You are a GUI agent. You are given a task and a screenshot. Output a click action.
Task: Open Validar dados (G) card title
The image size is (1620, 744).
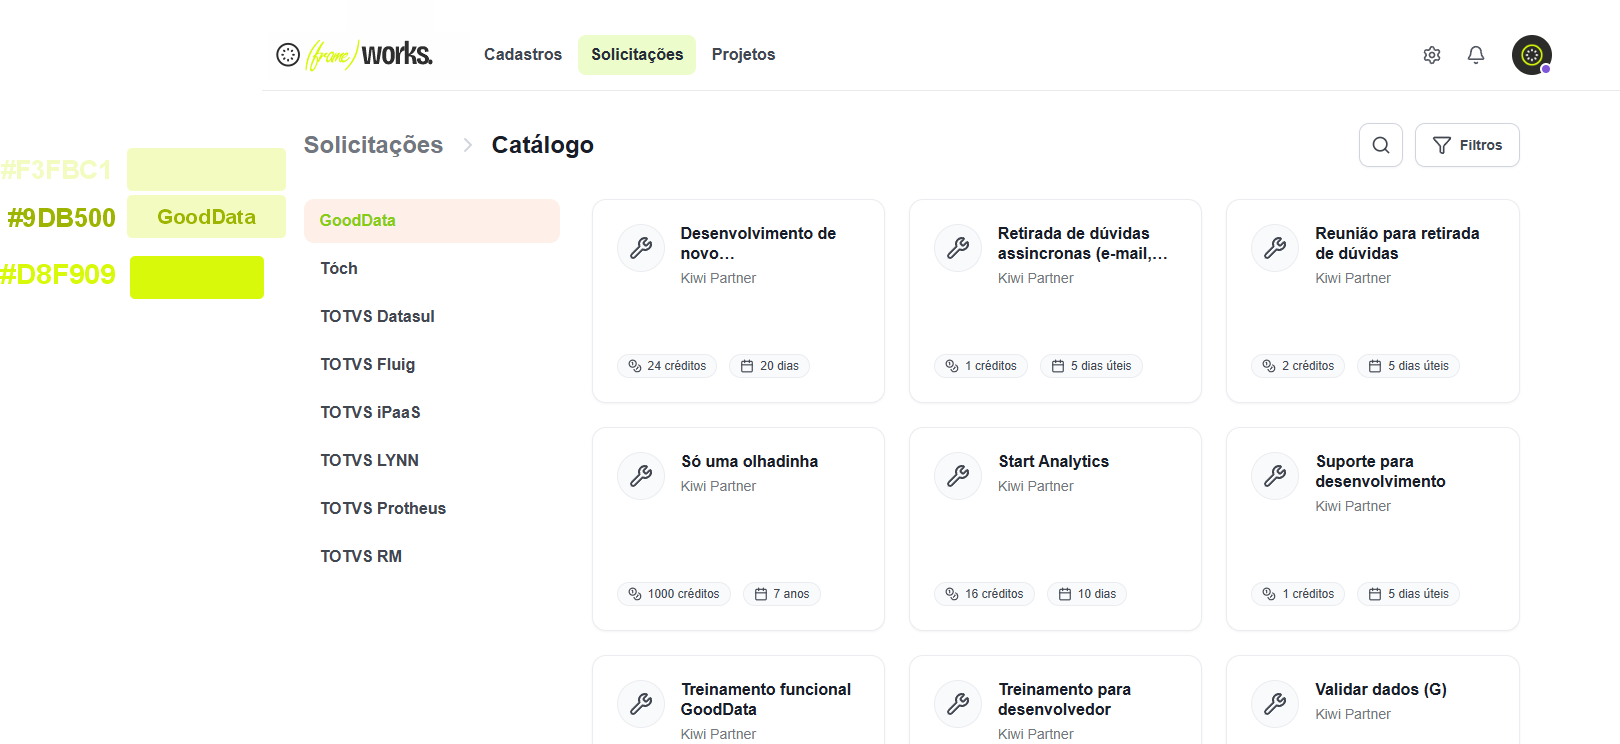[1381, 689]
